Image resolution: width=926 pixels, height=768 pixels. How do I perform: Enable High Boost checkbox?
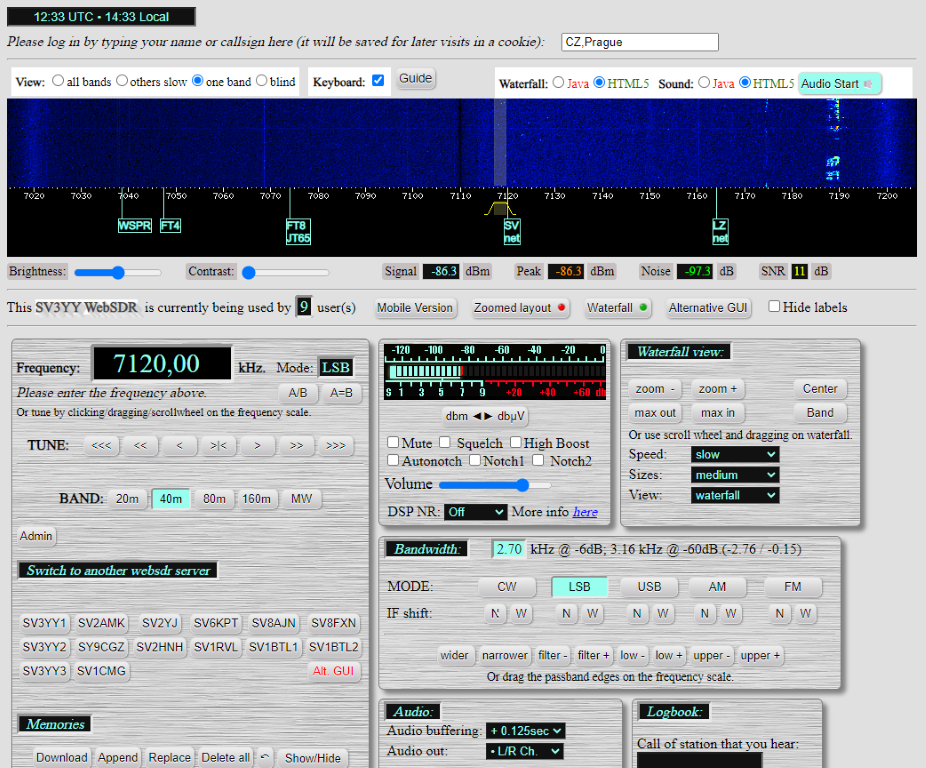(x=516, y=442)
